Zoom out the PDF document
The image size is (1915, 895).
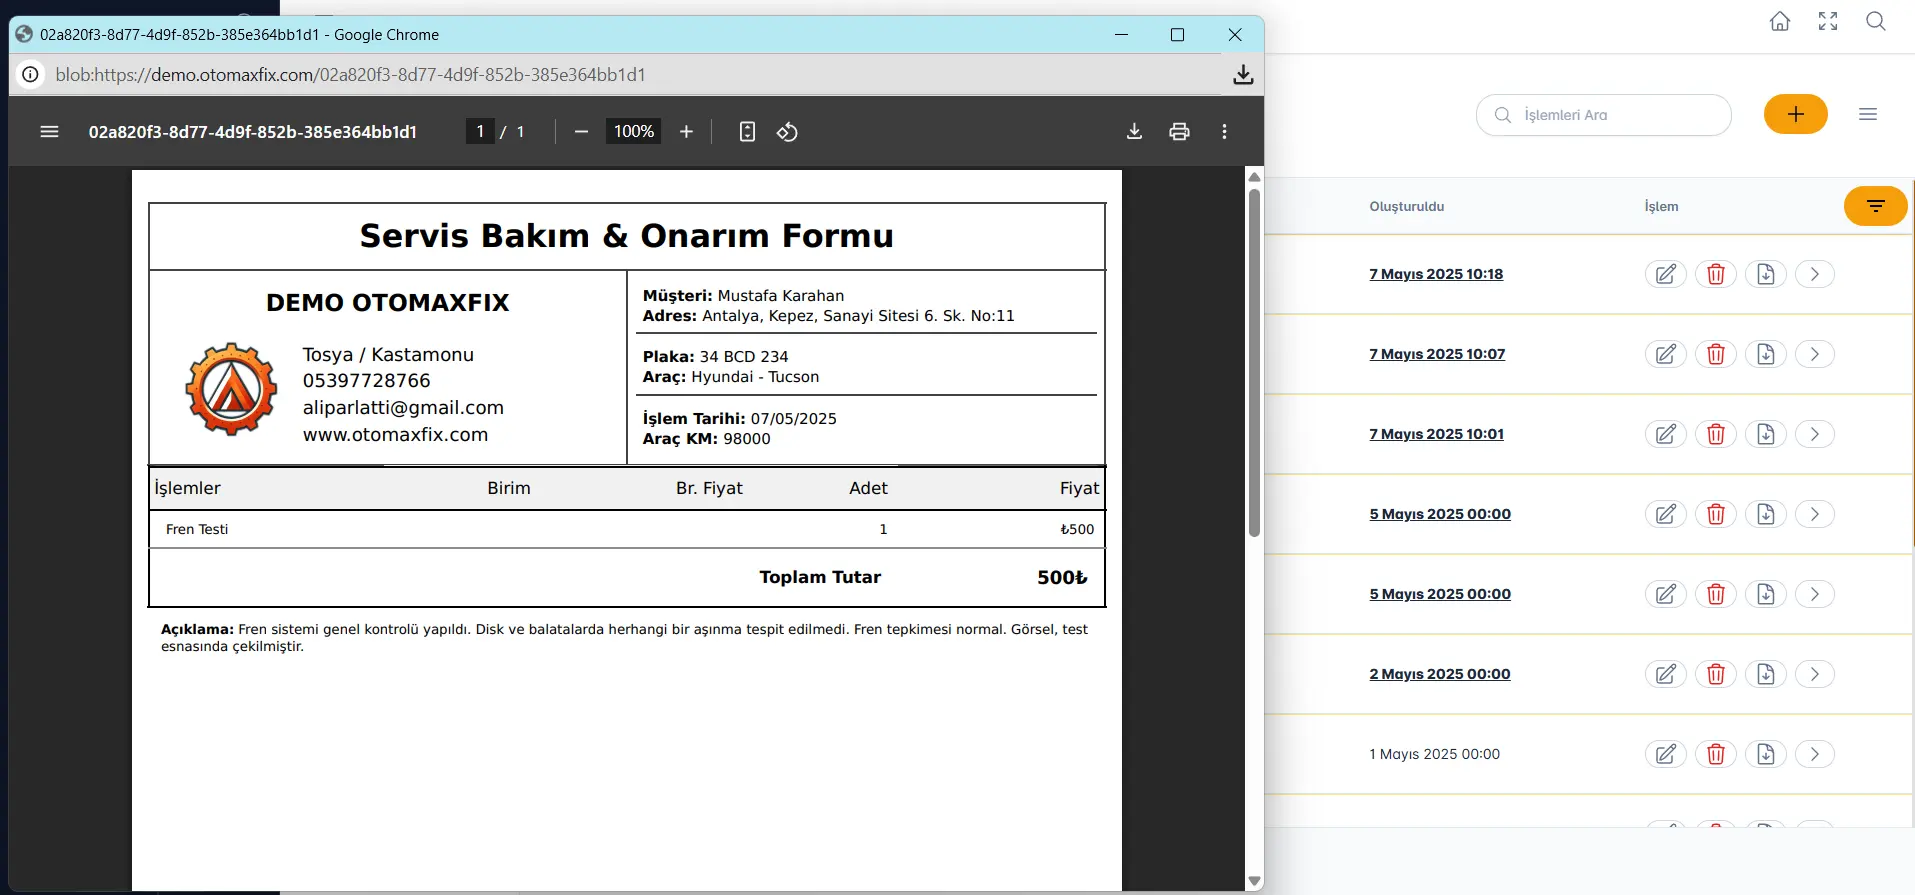(x=581, y=132)
